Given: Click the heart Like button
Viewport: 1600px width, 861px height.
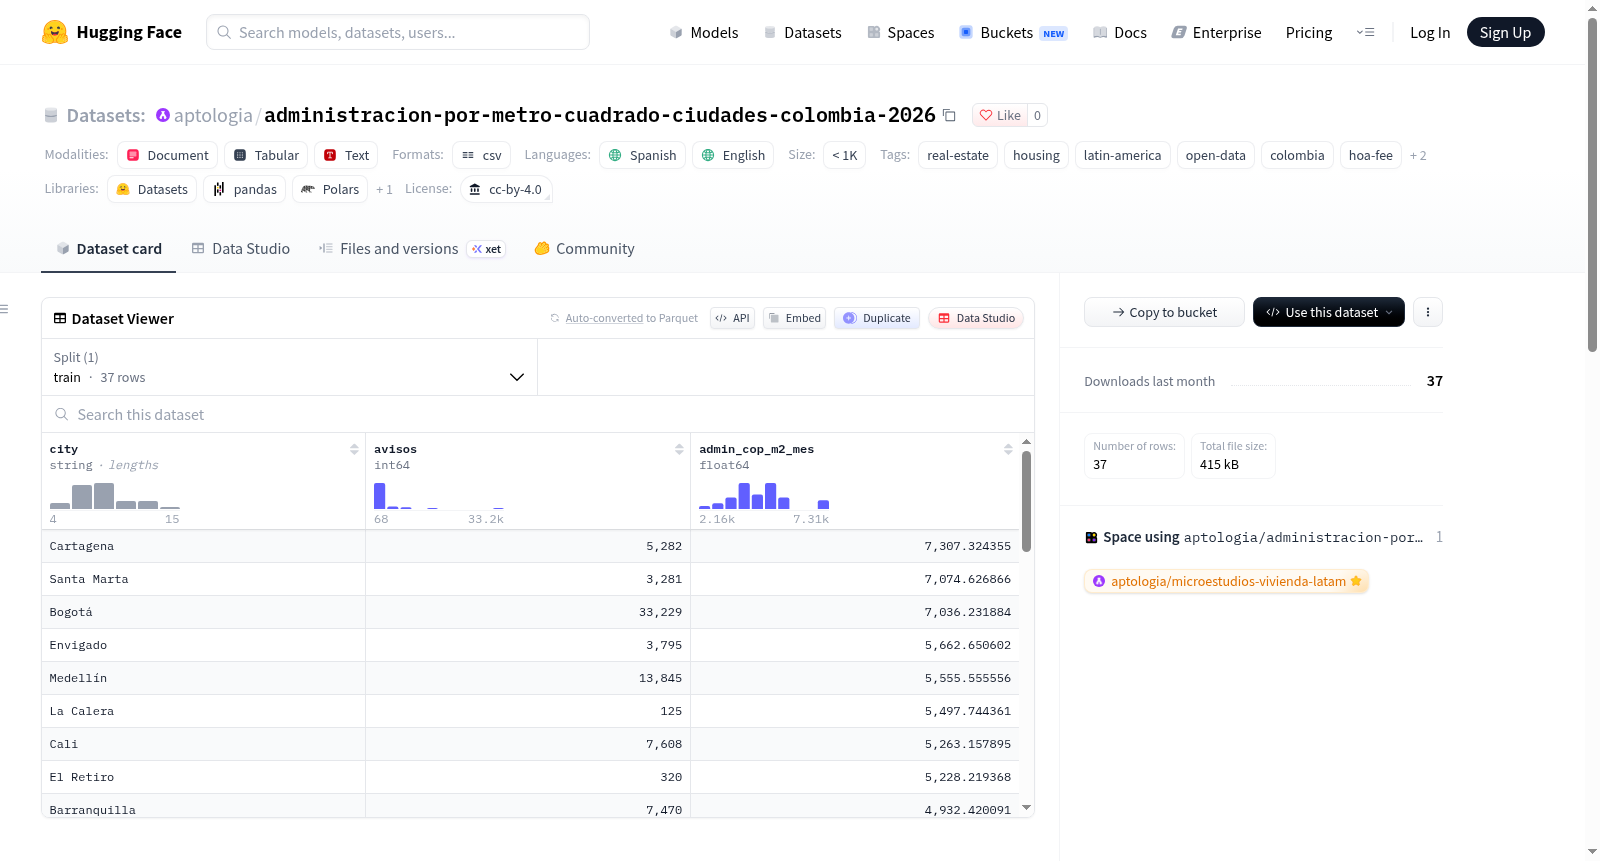Looking at the screenshot, I should [x=1000, y=115].
